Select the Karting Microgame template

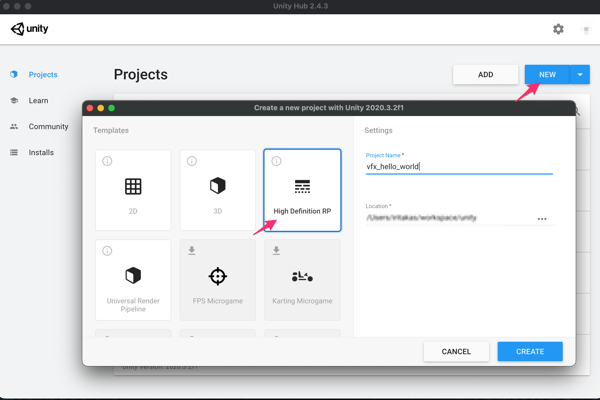click(302, 280)
